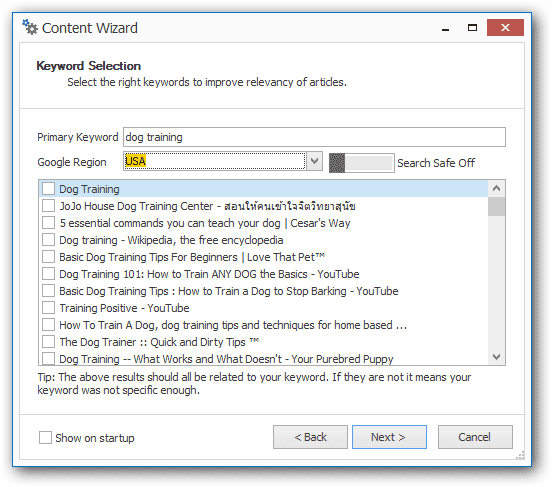The image size is (552, 487).
Task: Check the Dog Training result checkbox
Action: (48, 189)
